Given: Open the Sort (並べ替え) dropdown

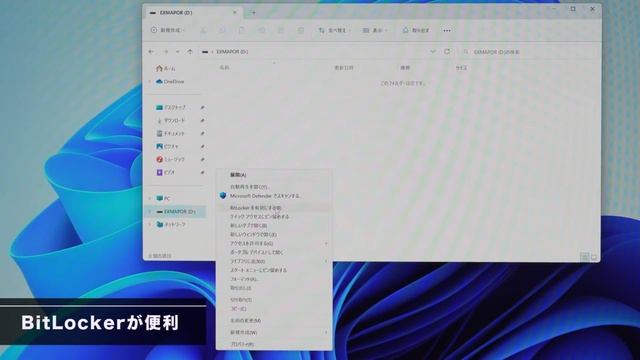Looking at the screenshot, I should (334, 31).
